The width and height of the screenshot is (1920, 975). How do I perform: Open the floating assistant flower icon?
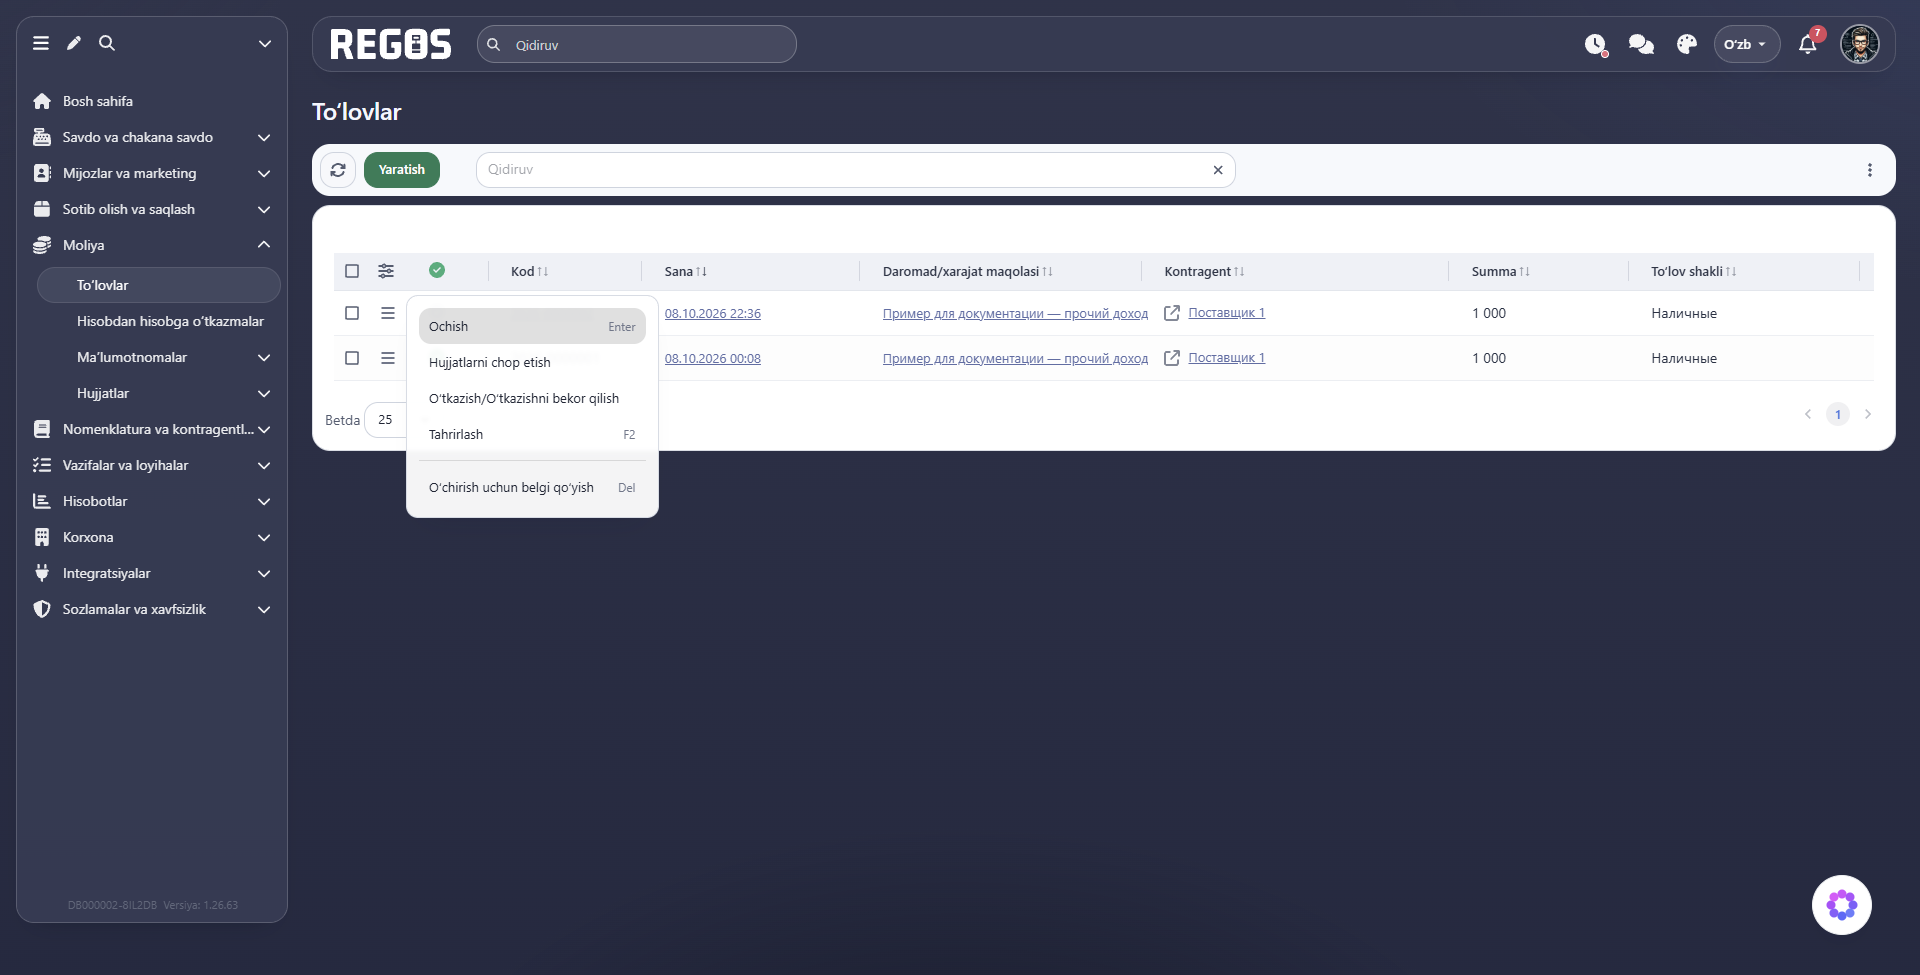click(x=1842, y=905)
